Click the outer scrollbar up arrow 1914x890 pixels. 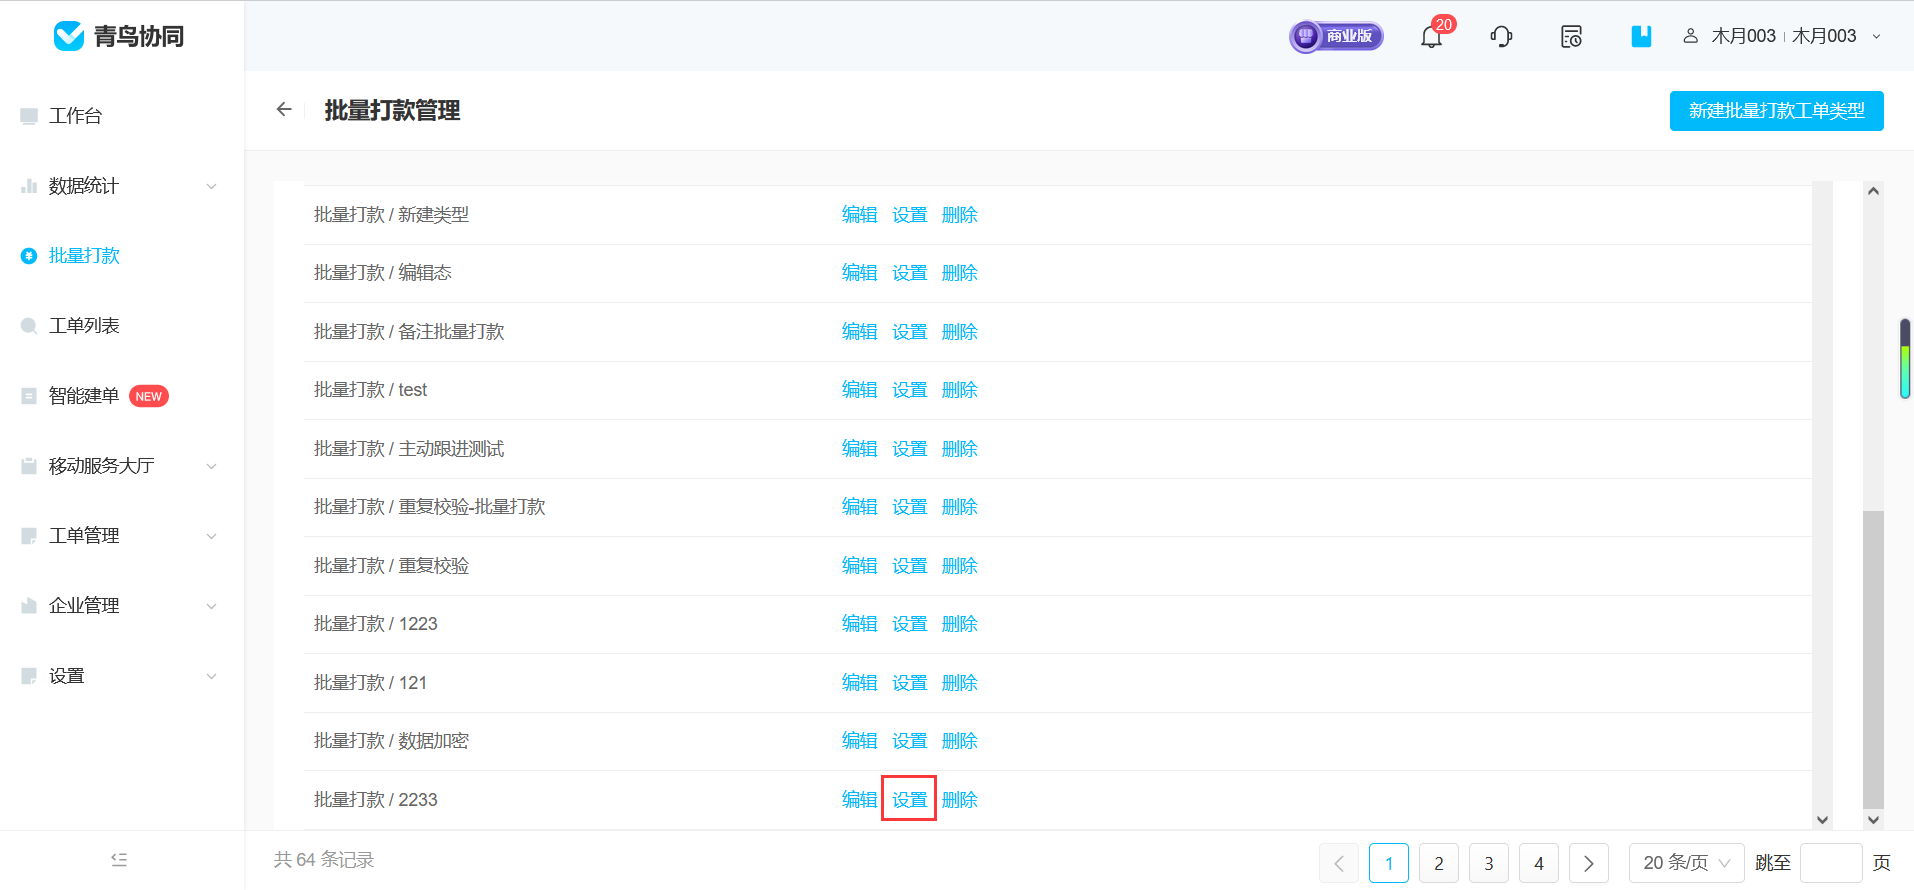click(1873, 190)
